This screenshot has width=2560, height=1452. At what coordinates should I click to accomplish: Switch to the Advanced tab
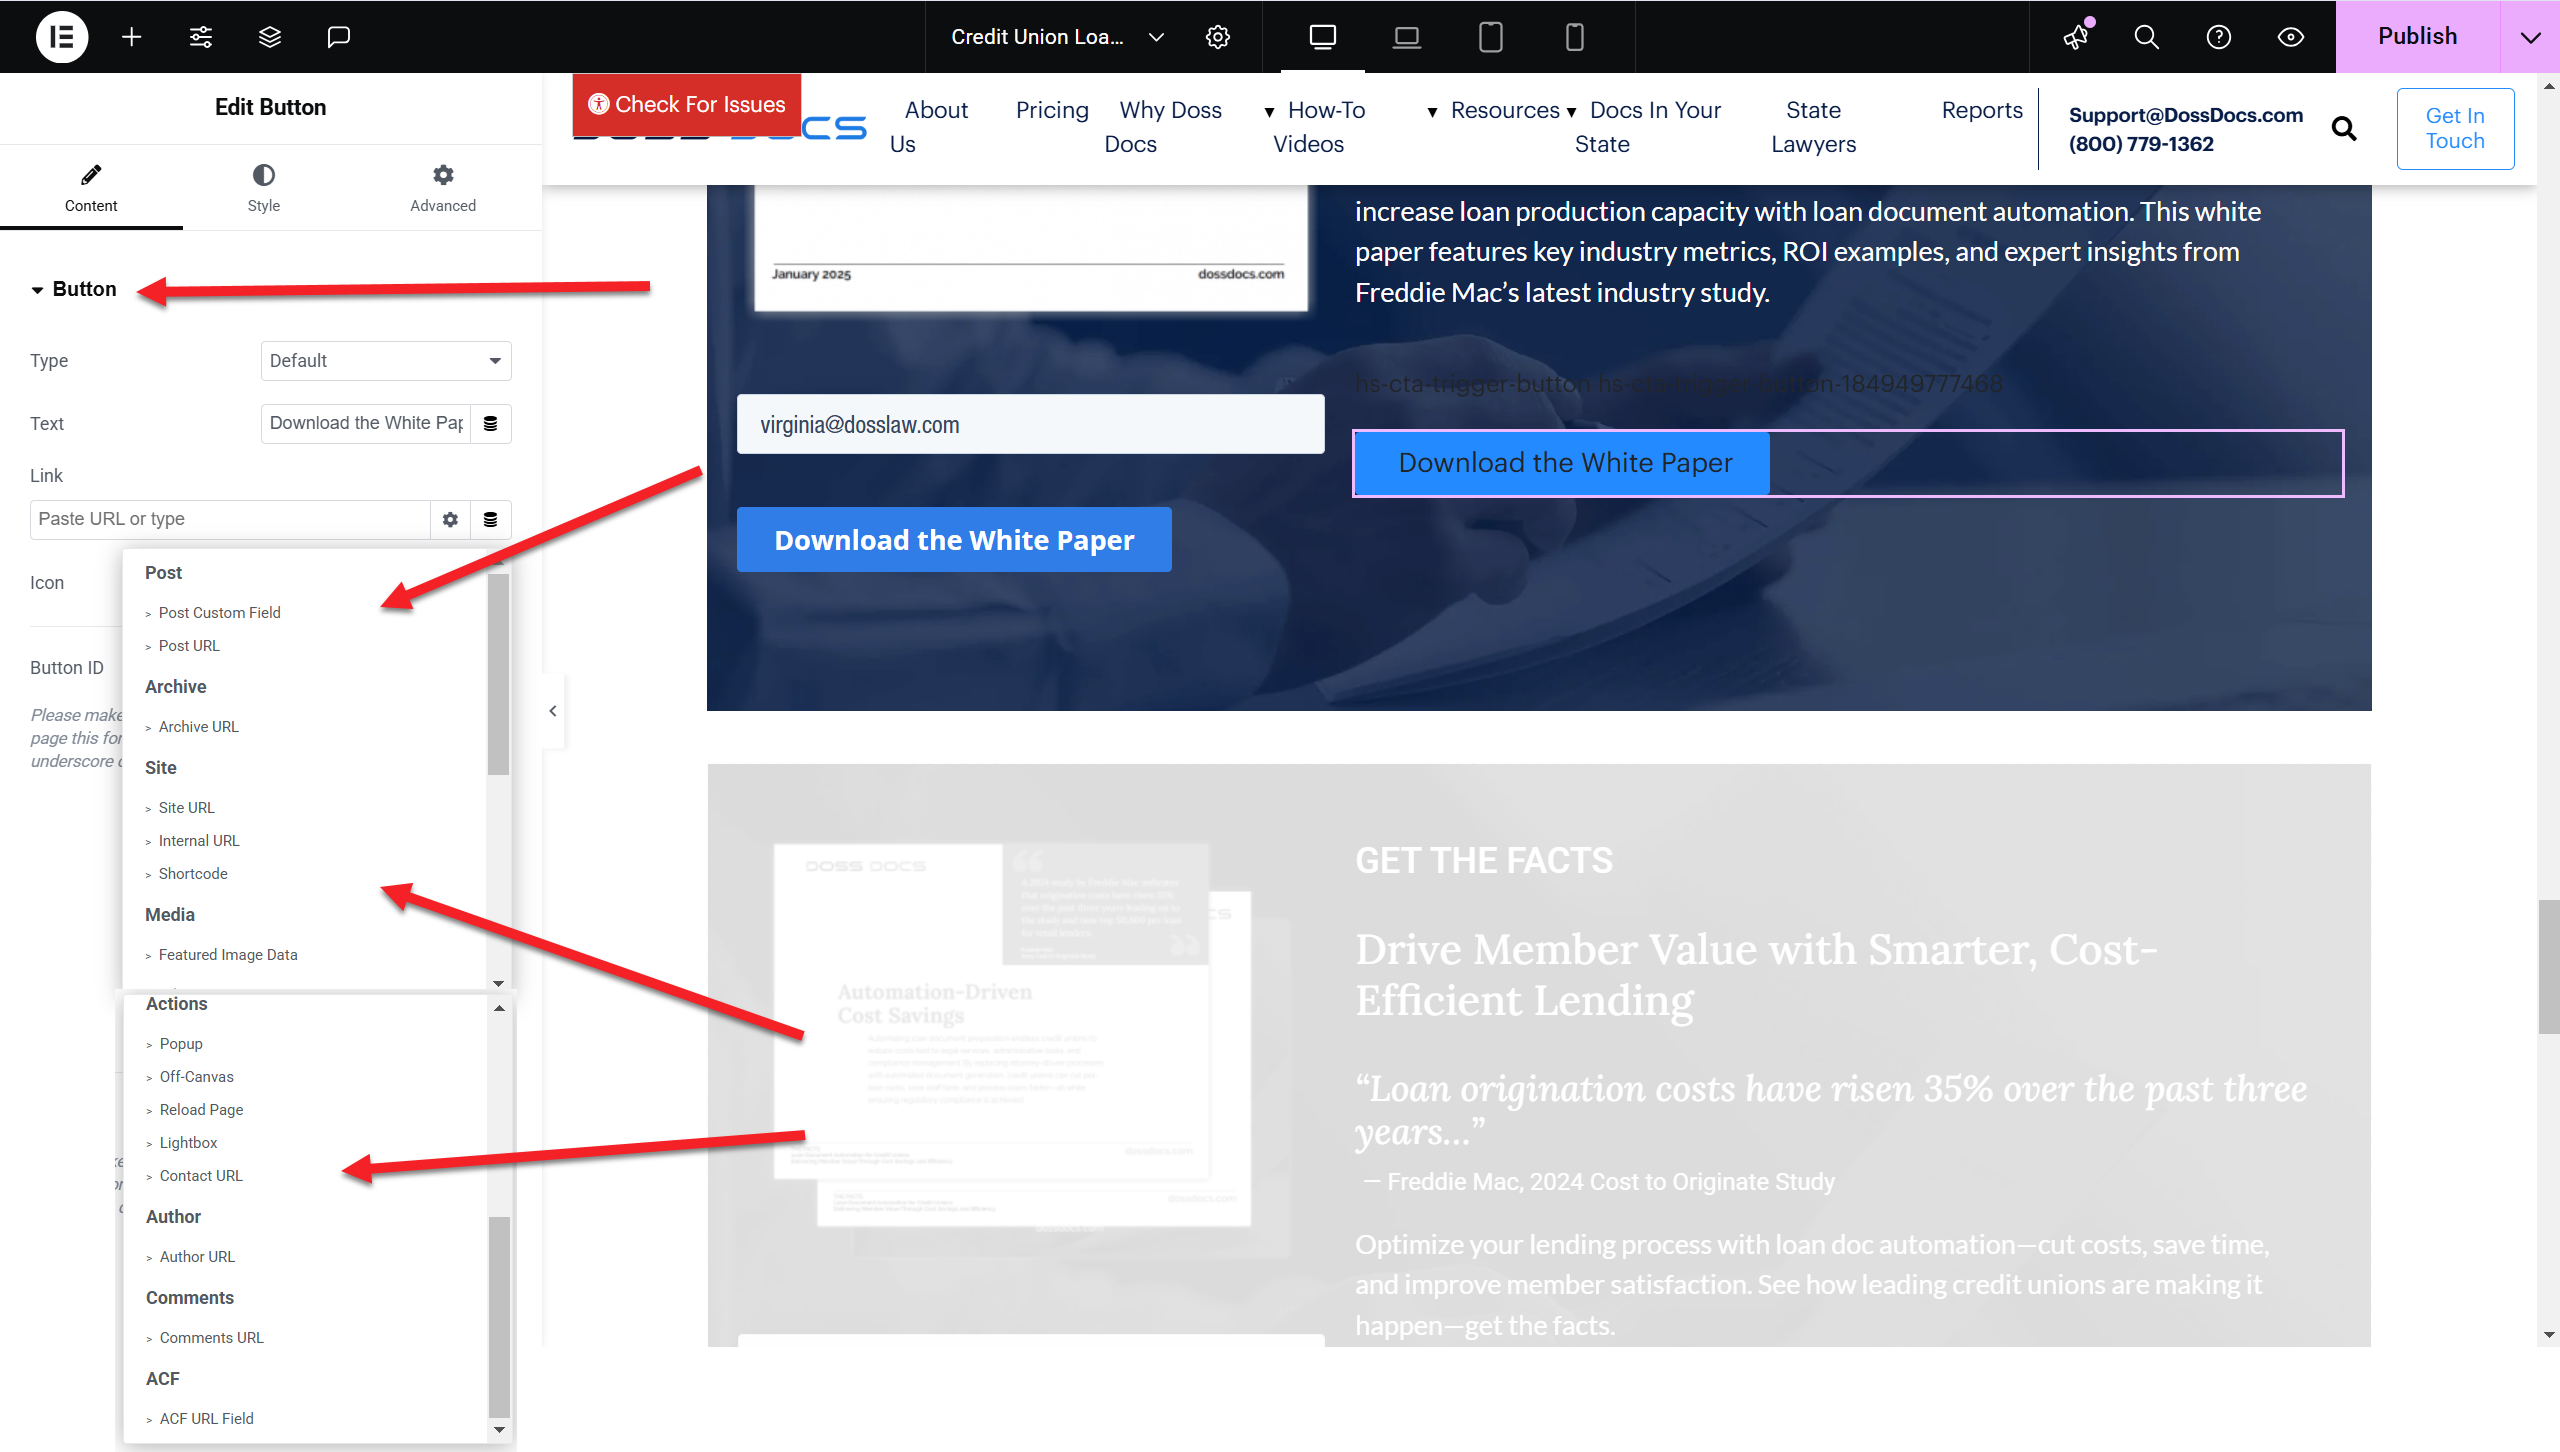(442, 188)
